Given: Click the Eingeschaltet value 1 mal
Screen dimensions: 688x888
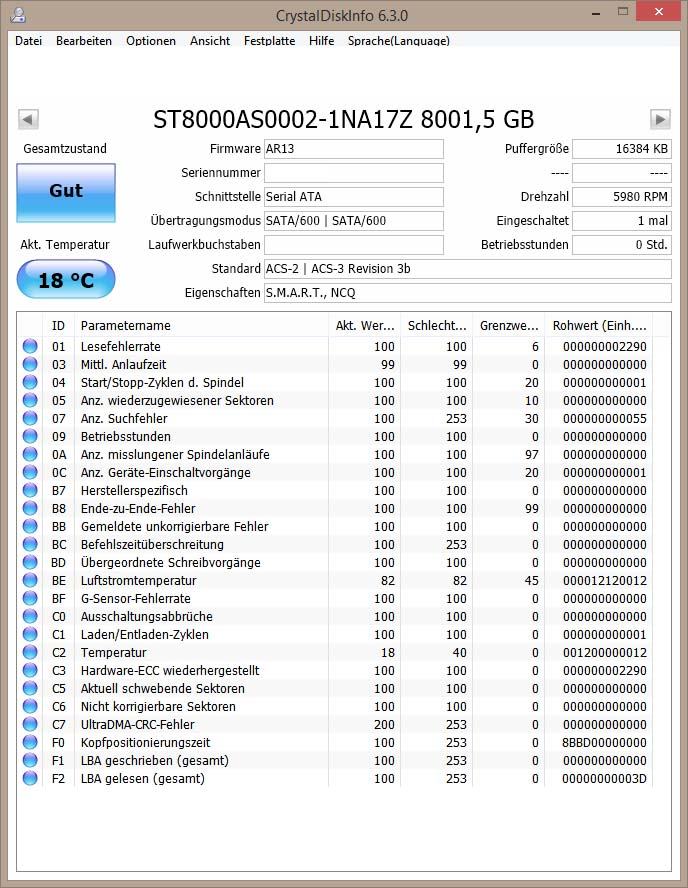Looking at the screenshot, I should [622, 221].
